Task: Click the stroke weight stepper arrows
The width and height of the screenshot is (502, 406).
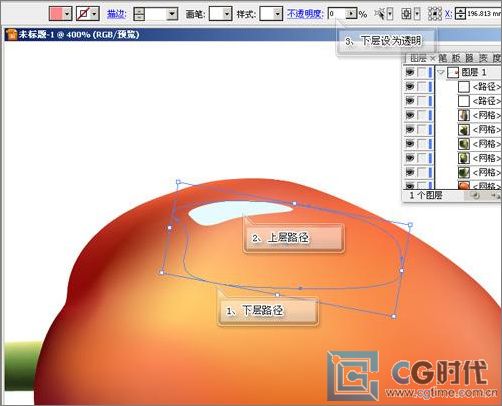Action: pyautogui.click(x=139, y=14)
